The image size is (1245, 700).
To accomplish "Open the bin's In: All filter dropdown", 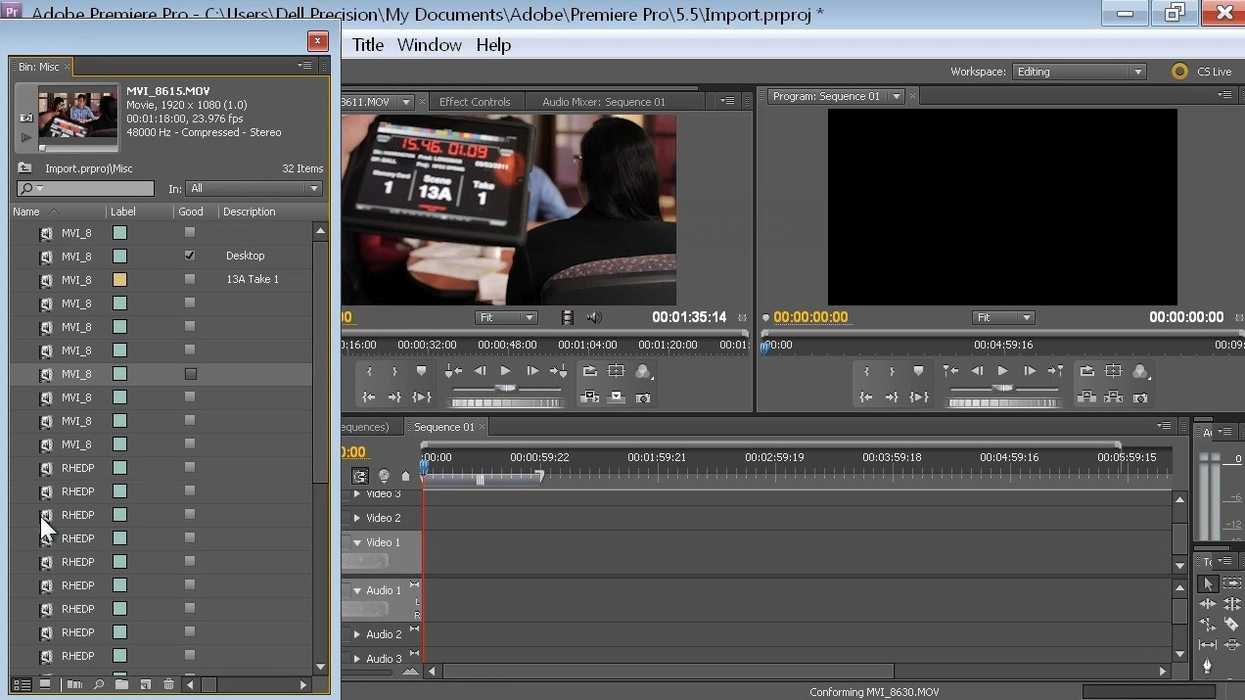I will click(255, 188).
